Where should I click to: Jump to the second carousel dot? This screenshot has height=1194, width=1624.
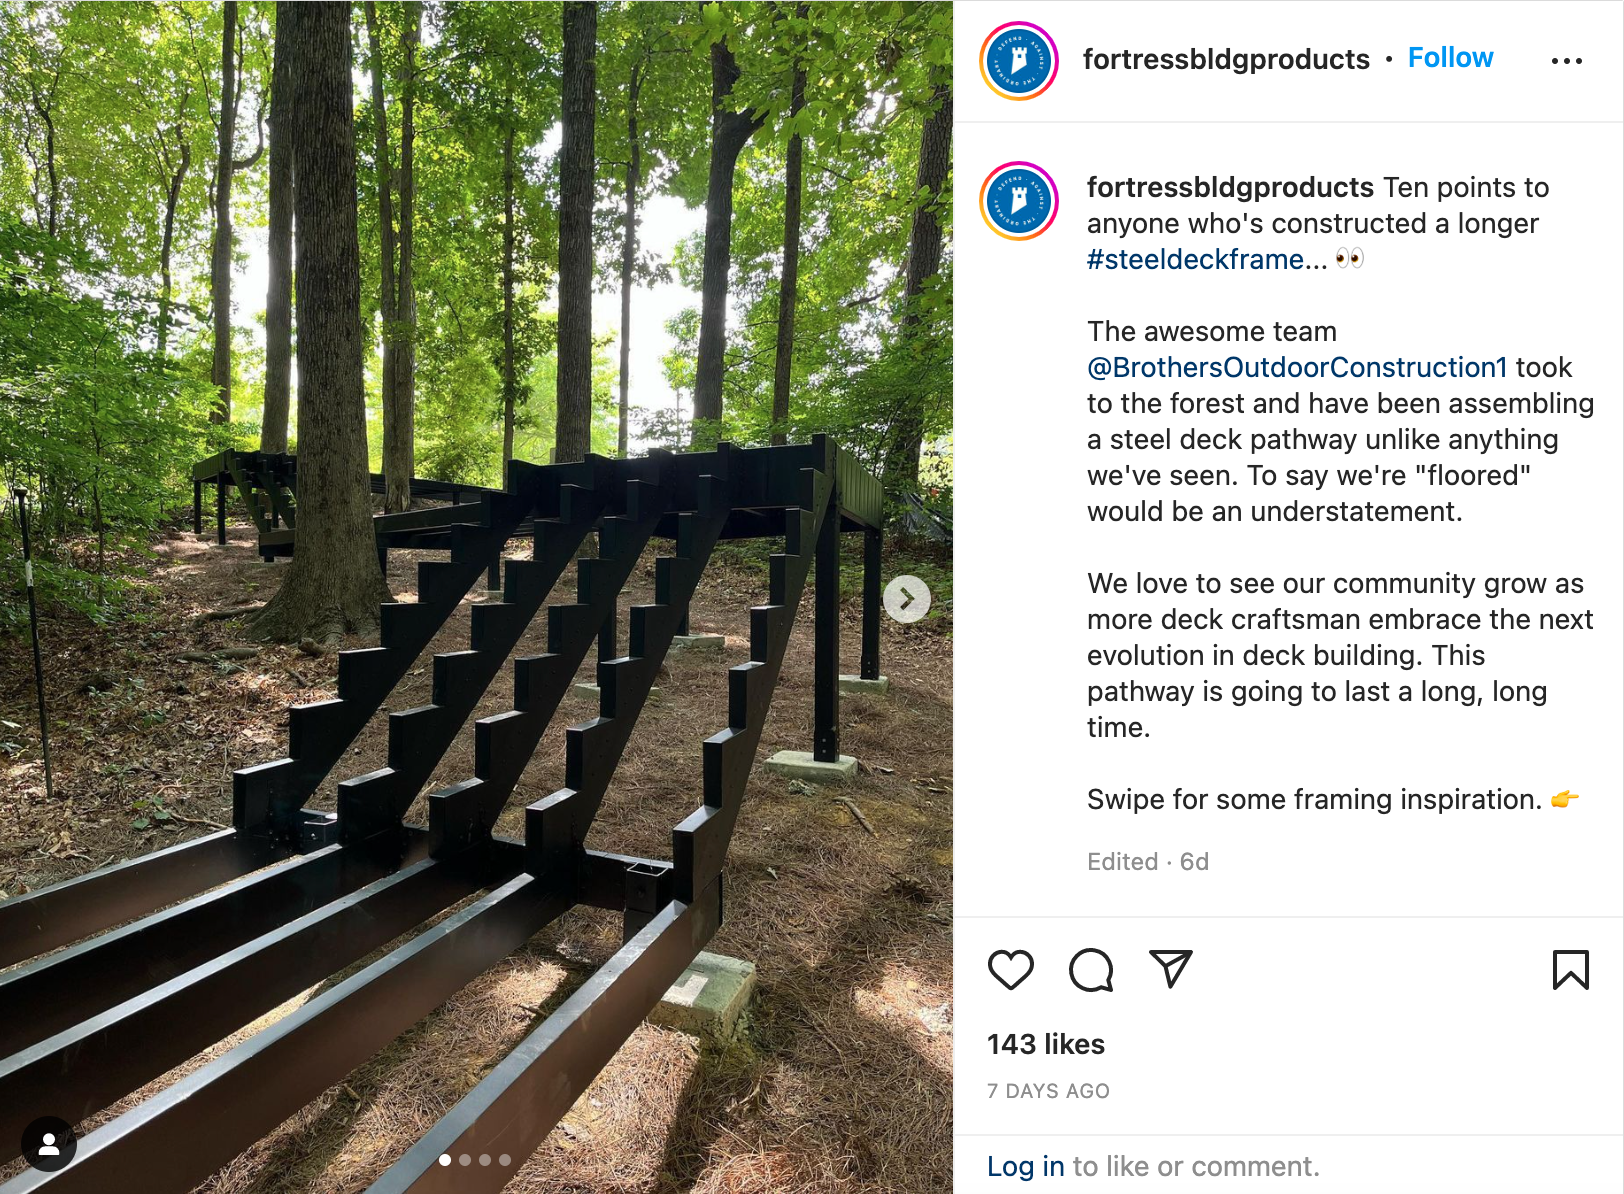[x=465, y=1160]
